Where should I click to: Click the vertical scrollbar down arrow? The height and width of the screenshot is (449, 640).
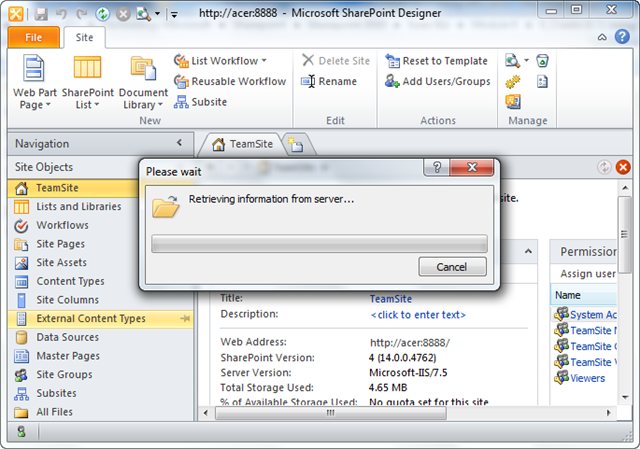pyautogui.click(x=625, y=397)
